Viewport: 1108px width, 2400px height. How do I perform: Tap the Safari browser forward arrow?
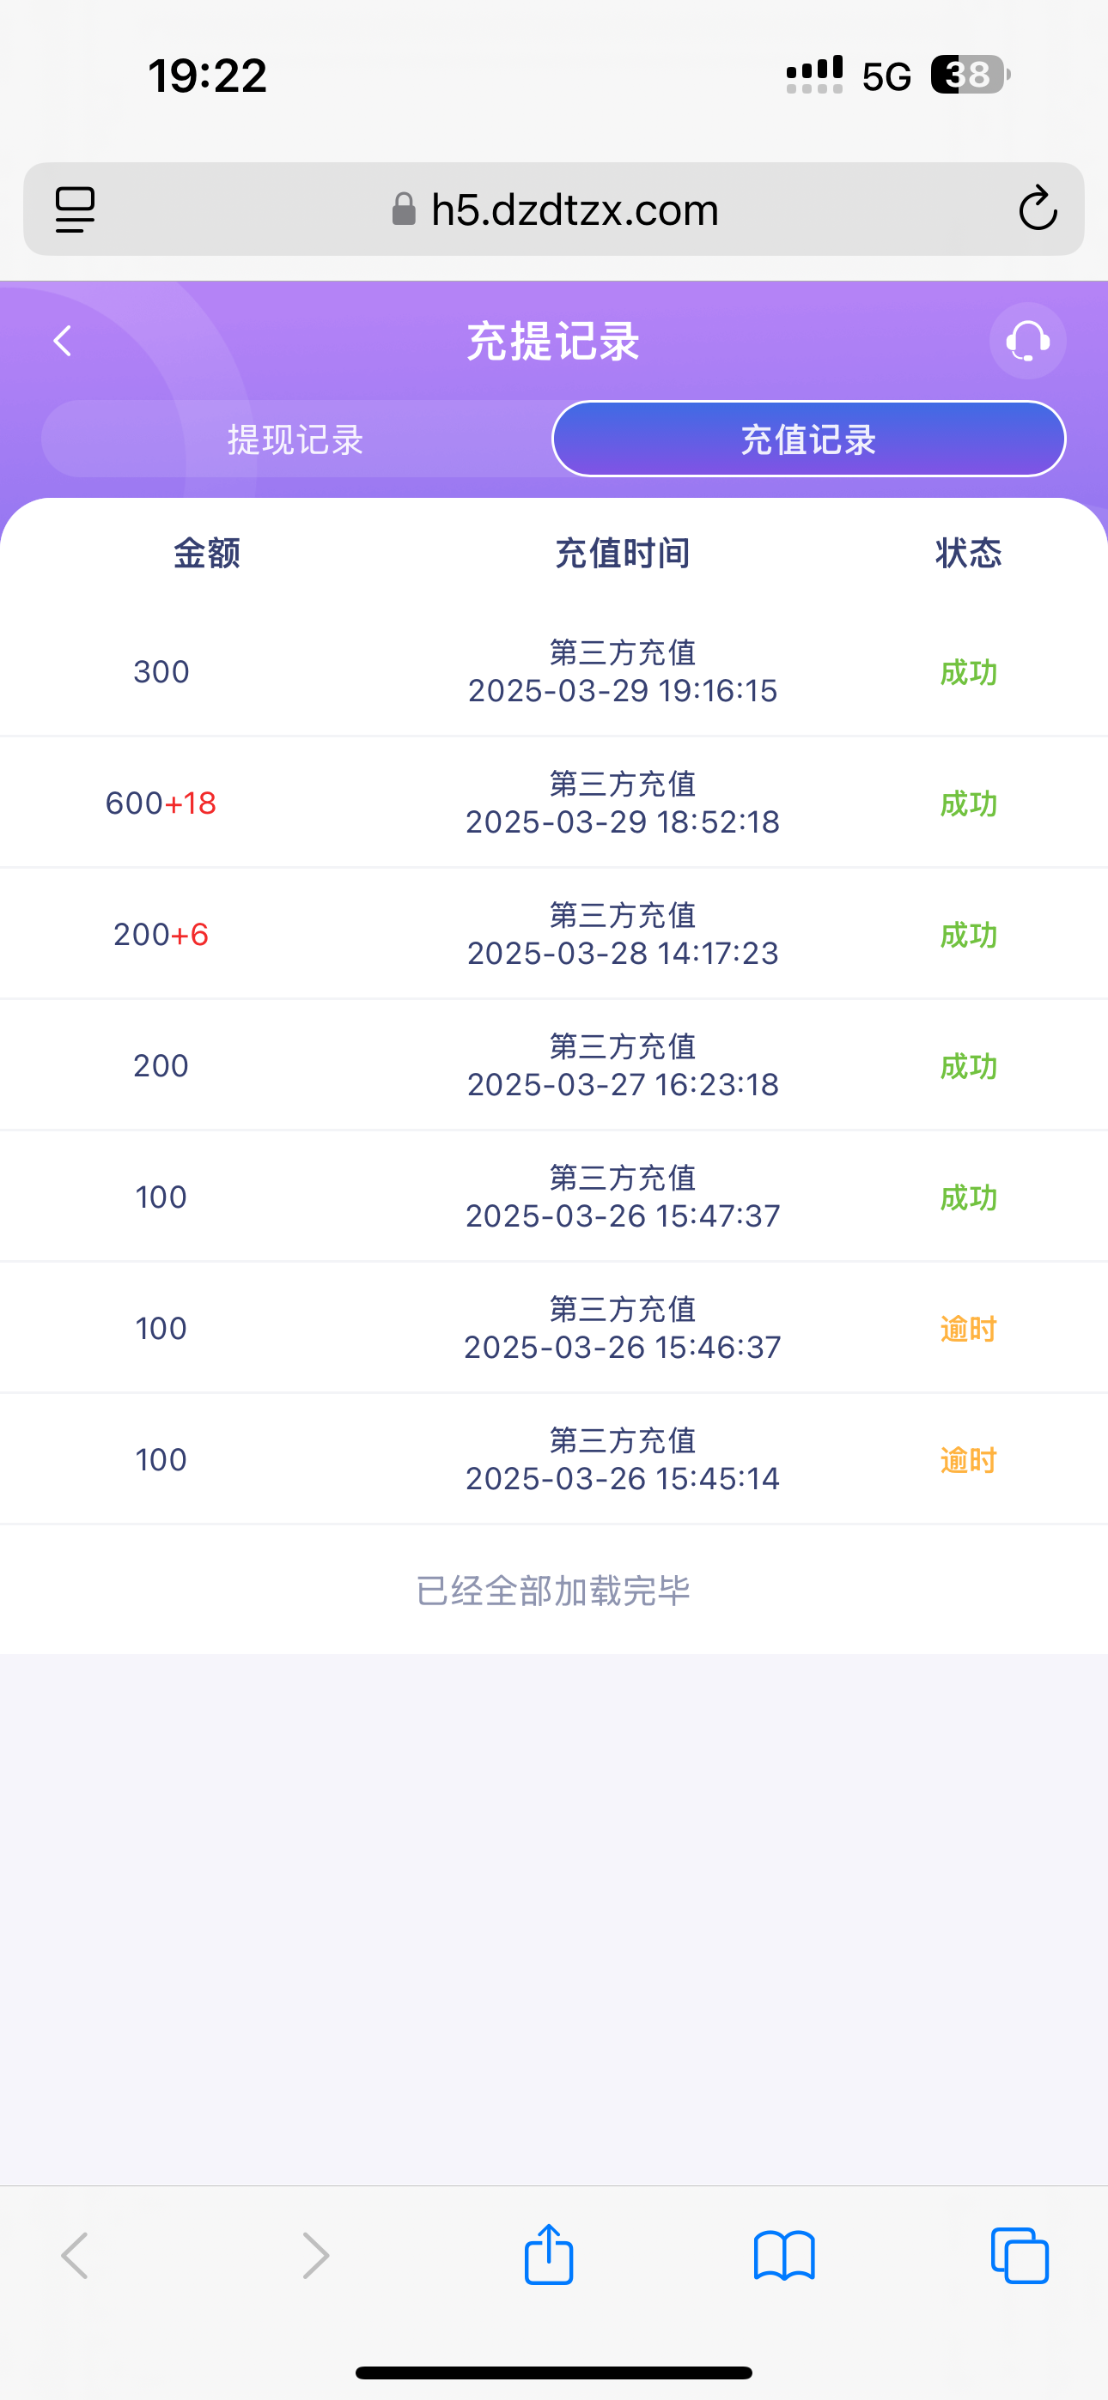pyautogui.click(x=315, y=2255)
